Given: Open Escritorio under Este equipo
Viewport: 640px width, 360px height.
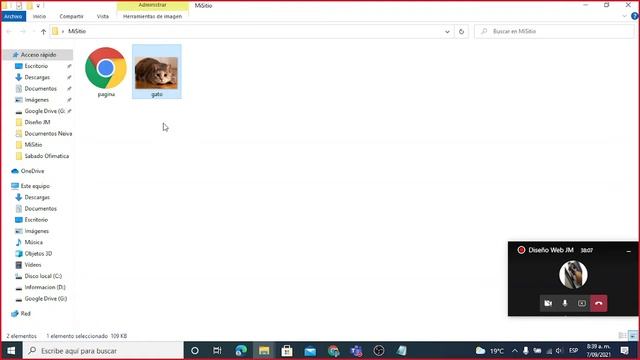Looking at the screenshot, I should click(36, 220).
